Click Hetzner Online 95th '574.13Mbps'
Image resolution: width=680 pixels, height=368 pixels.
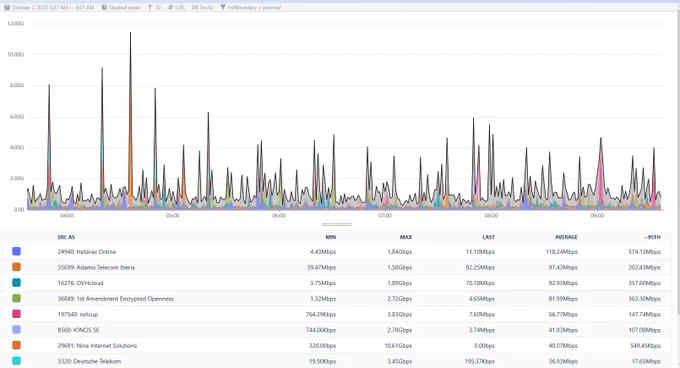pos(644,252)
